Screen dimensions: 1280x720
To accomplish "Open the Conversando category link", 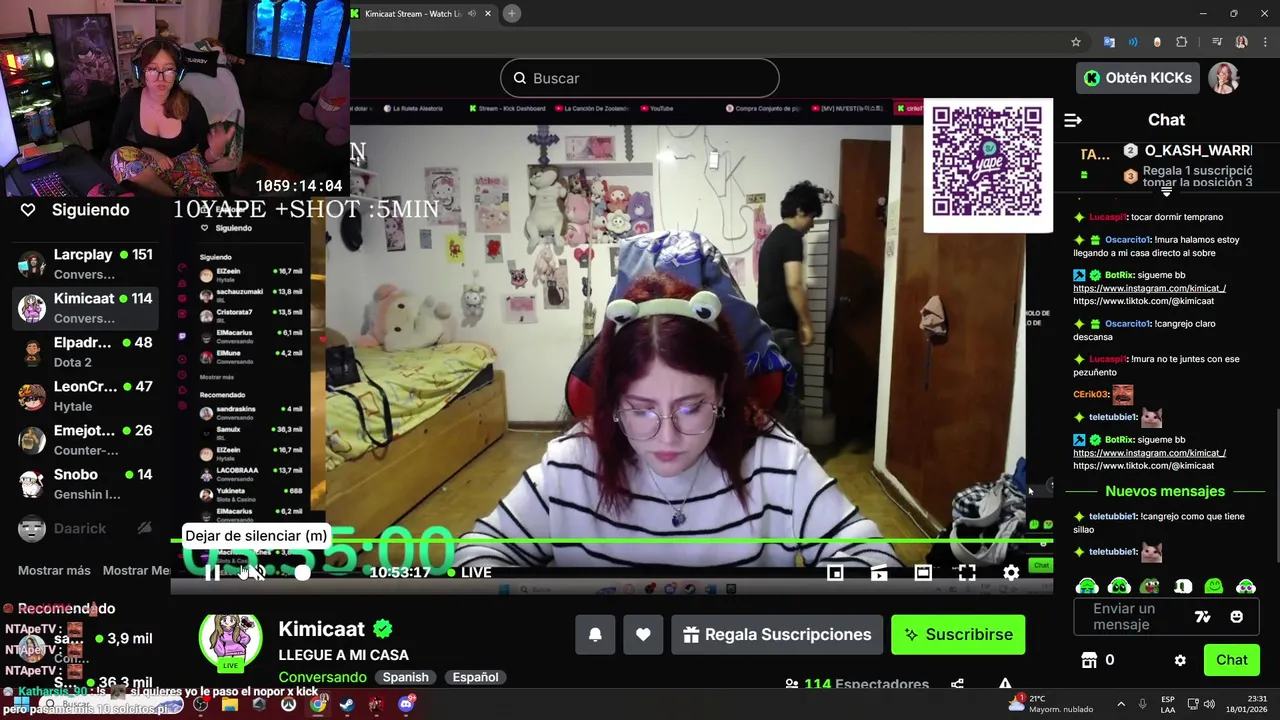I will pyautogui.click(x=323, y=677).
